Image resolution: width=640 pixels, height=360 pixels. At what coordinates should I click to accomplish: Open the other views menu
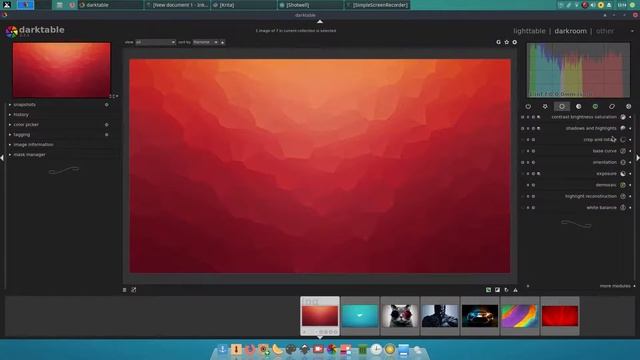604,31
